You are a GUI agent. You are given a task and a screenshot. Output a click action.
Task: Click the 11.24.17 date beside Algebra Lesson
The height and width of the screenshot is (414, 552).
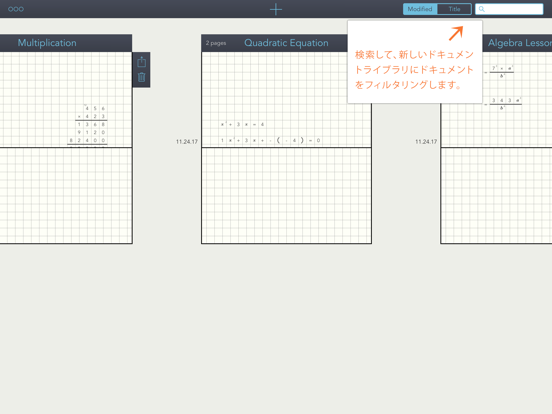tap(426, 142)
